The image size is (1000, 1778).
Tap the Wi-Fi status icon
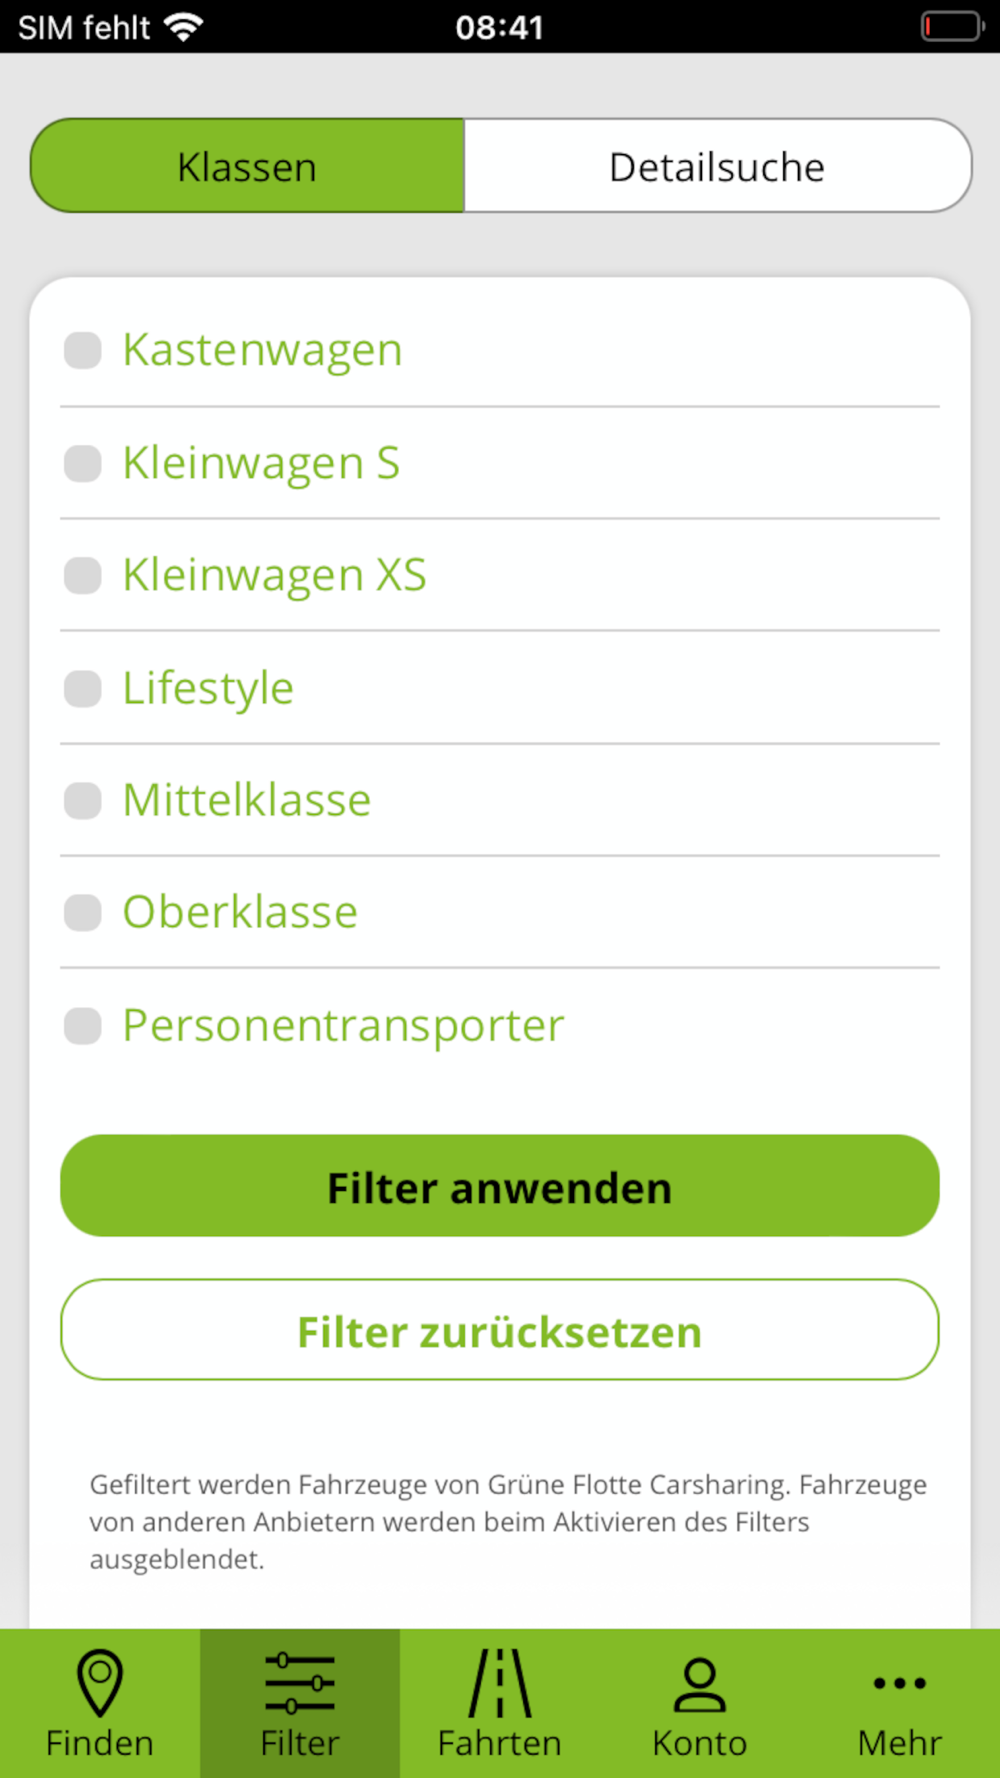coord(183,27)
